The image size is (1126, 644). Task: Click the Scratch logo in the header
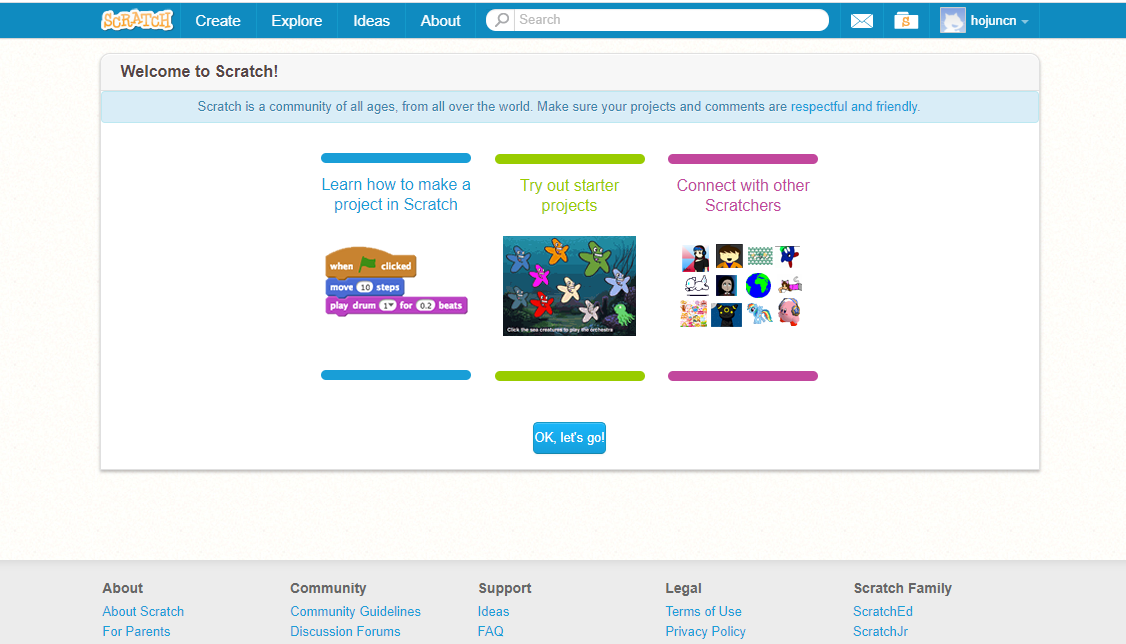(137, 20)
